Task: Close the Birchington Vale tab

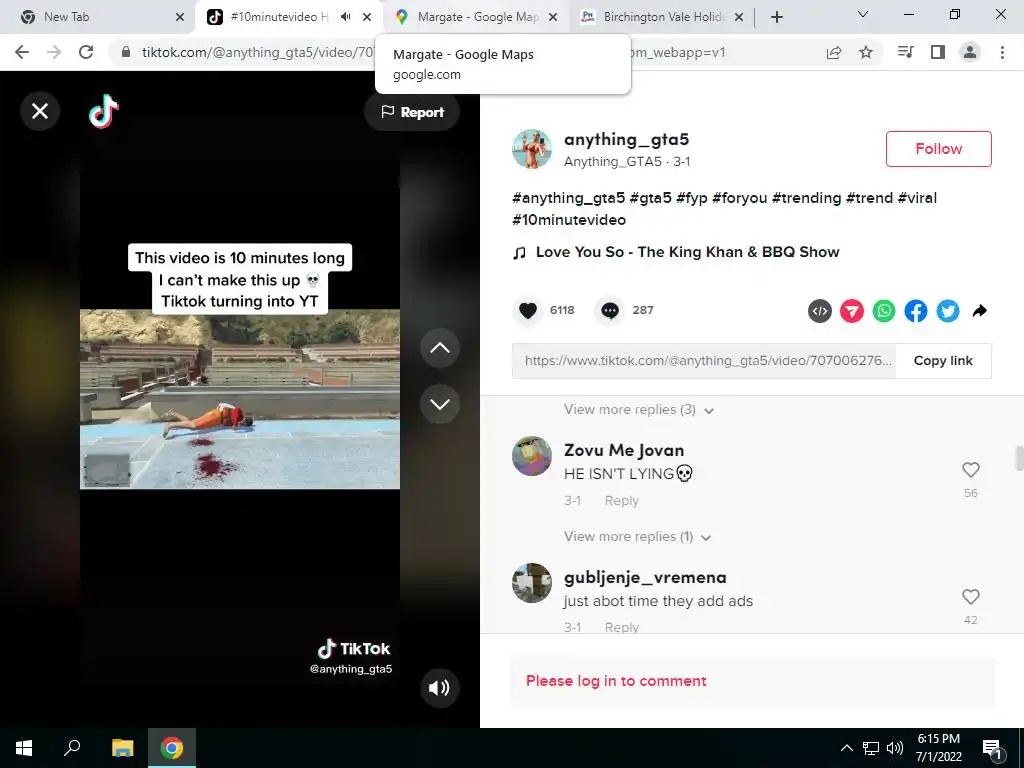Action: (739, 17)
